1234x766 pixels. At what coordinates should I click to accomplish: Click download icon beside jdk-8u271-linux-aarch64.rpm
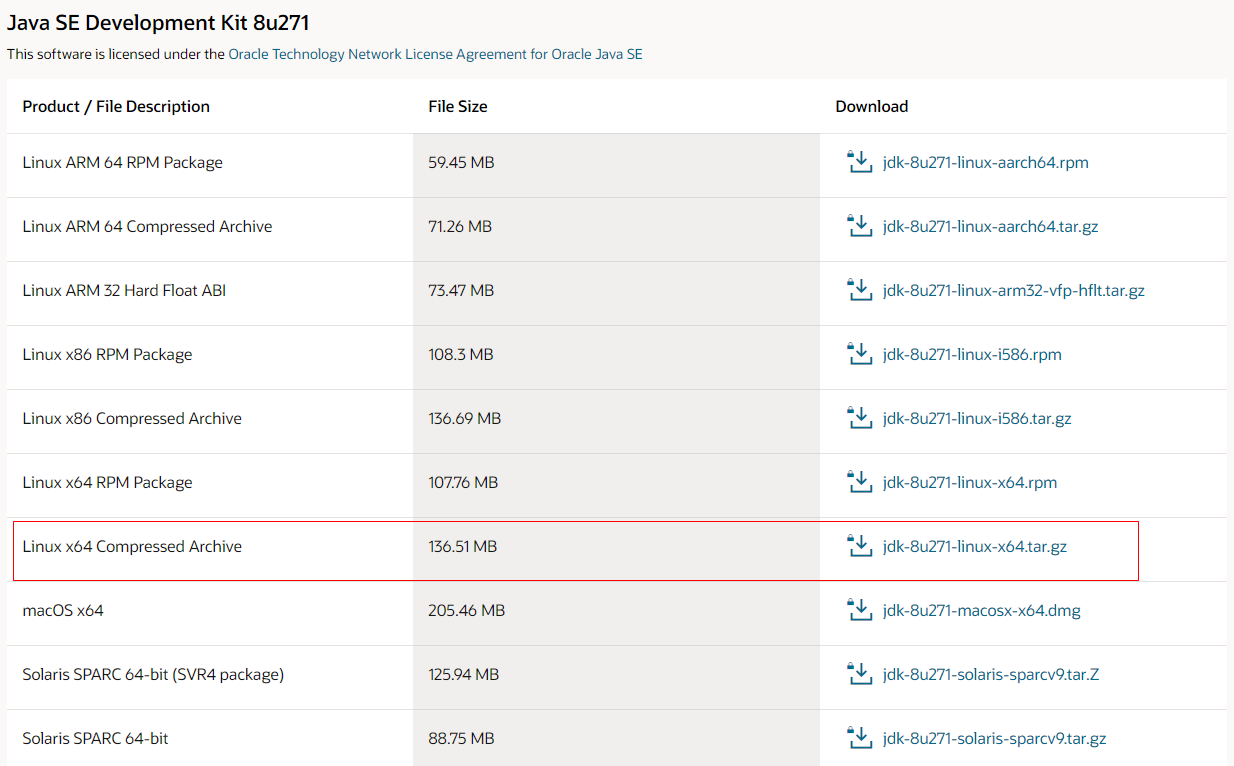tap(860, 162)
